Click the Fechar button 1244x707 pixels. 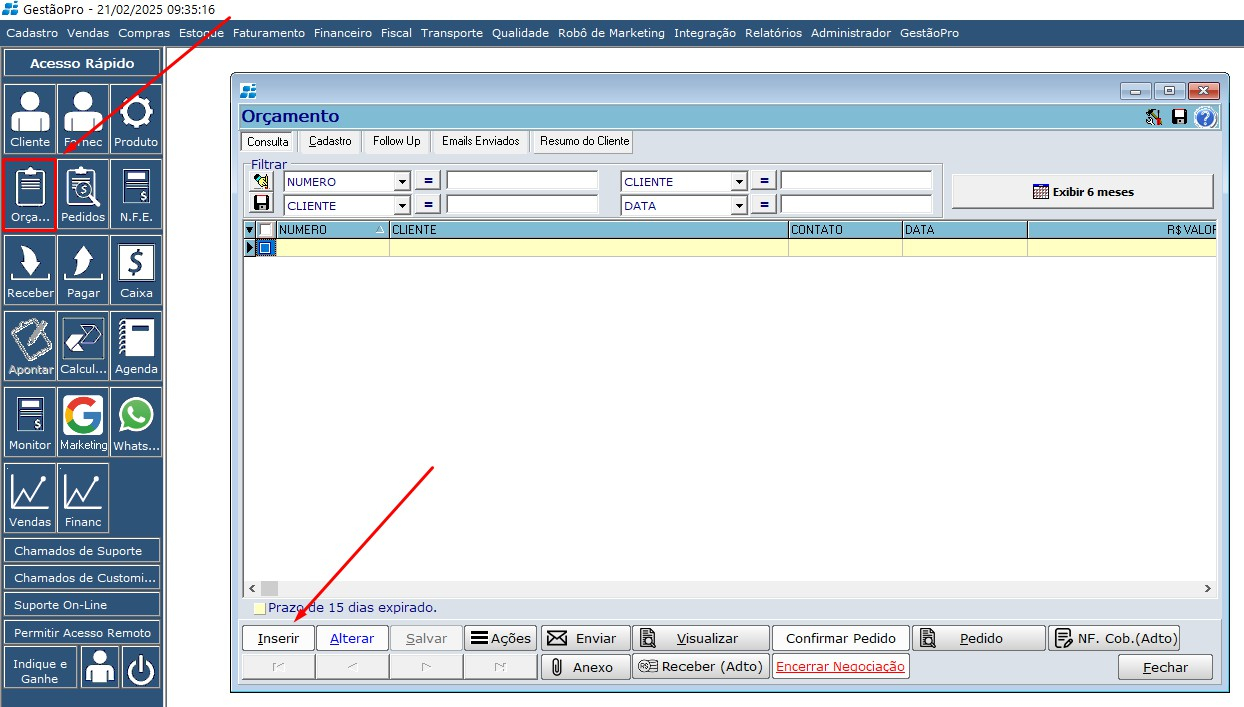(x=1165, y=667)
